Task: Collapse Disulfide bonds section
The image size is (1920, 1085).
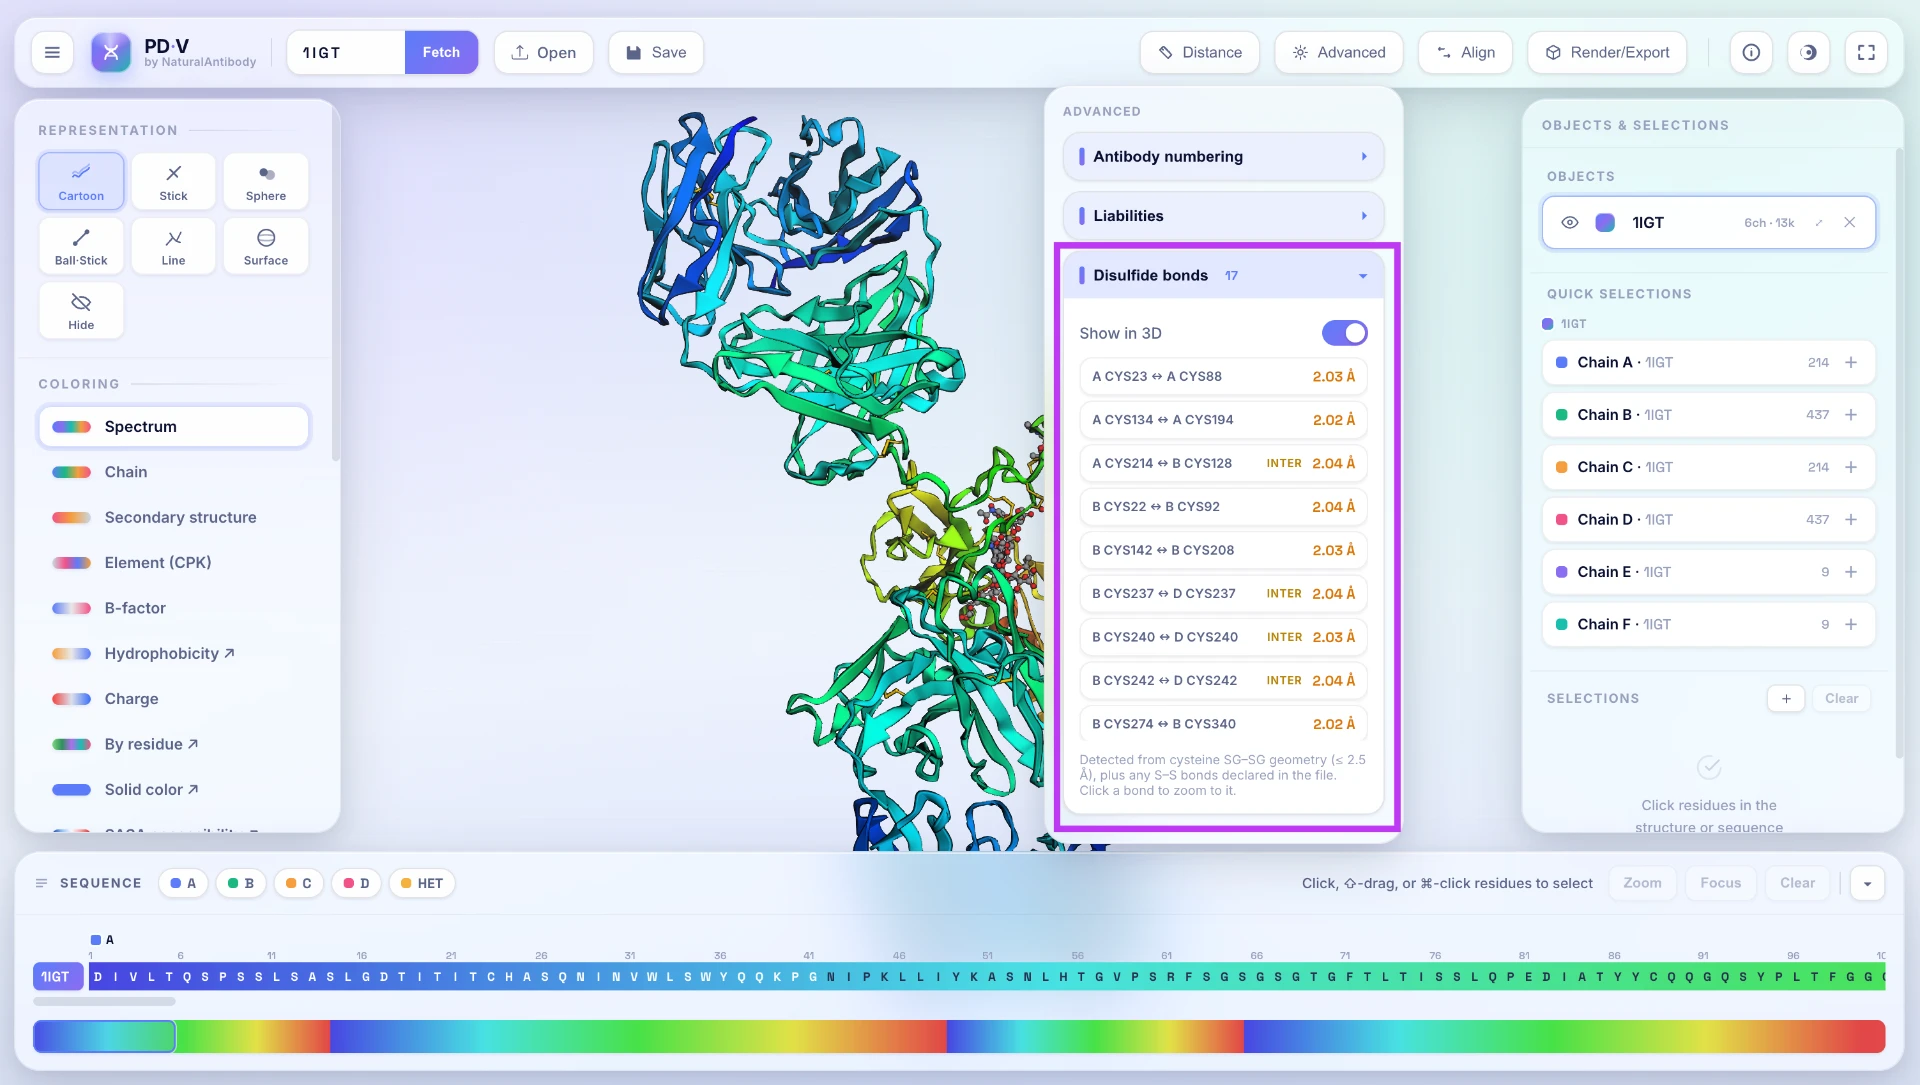Action: tap(1223, 275)
